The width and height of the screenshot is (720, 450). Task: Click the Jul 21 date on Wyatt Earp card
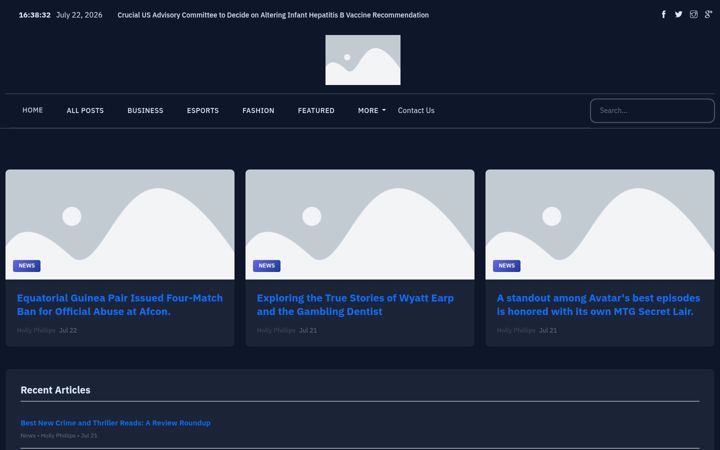pos(308,331)
